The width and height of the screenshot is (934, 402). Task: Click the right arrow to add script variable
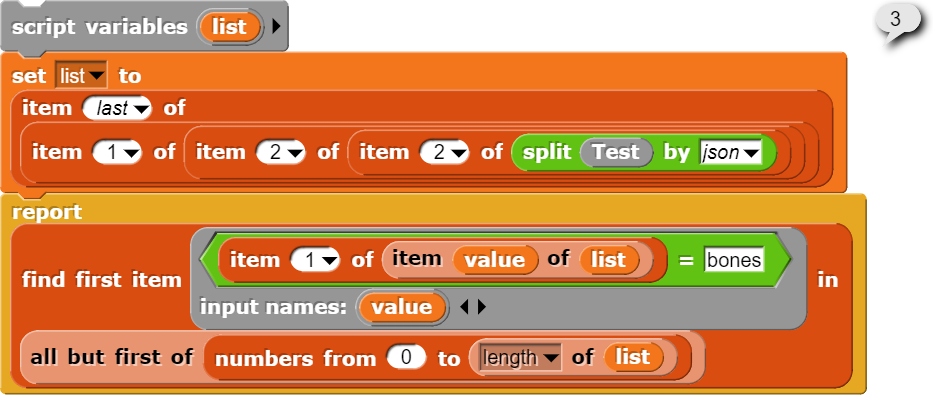pos(277,27)
